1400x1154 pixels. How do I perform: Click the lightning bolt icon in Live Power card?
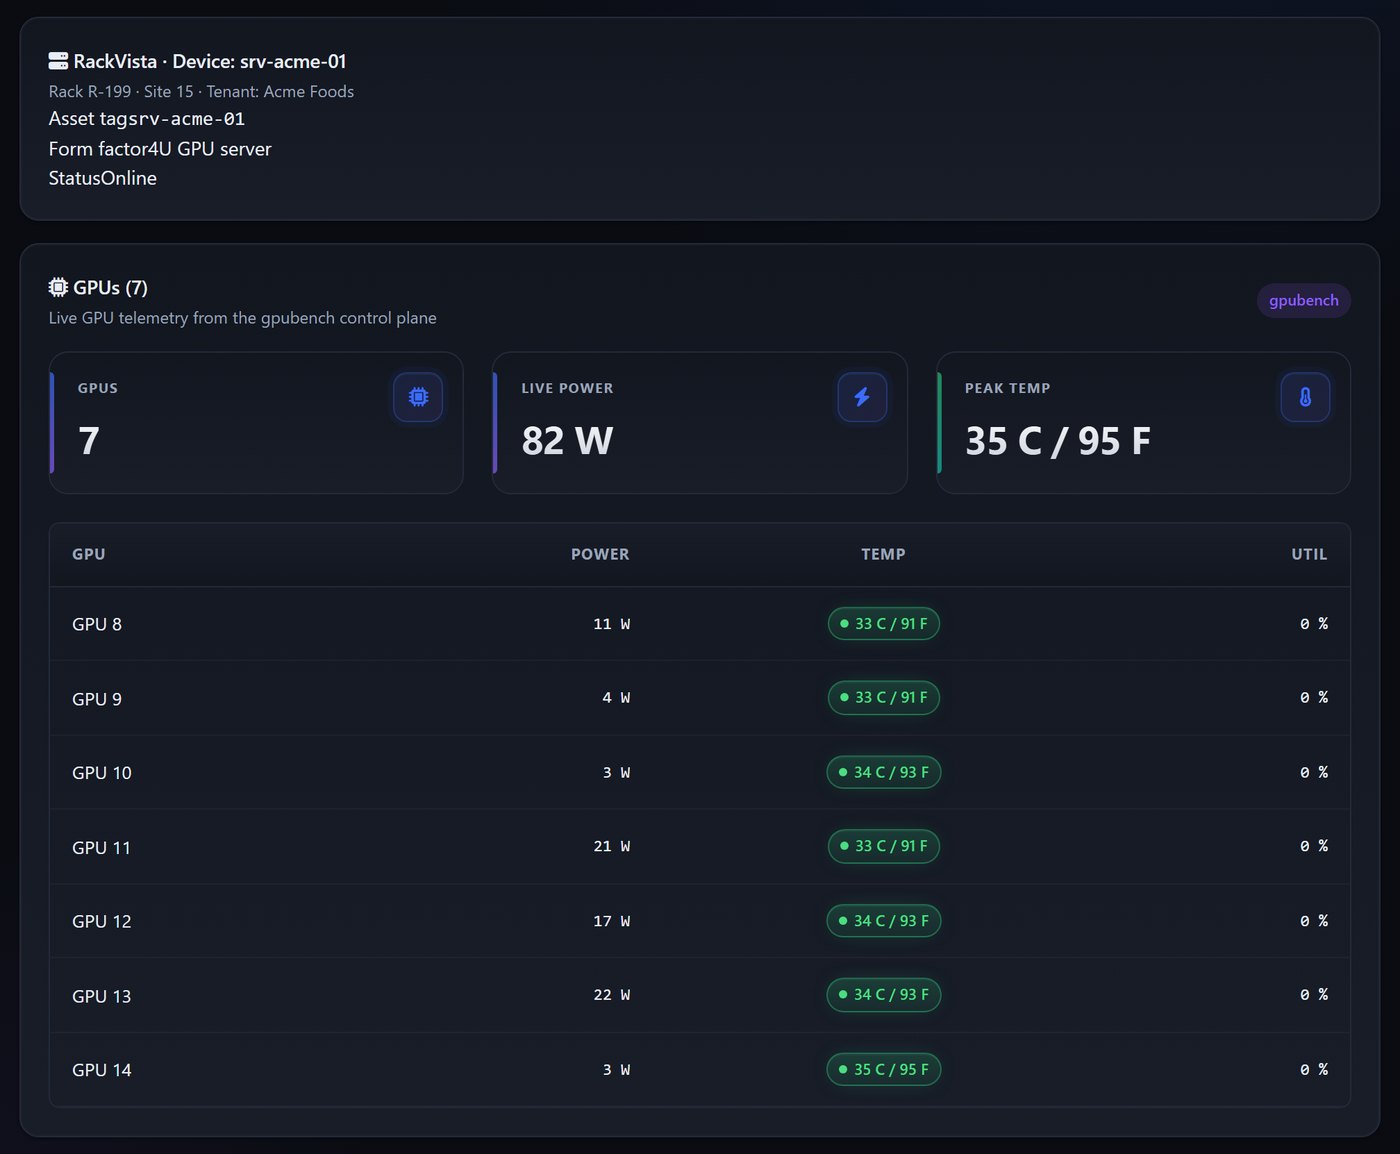pyautogui.click(x=862, y=397)
